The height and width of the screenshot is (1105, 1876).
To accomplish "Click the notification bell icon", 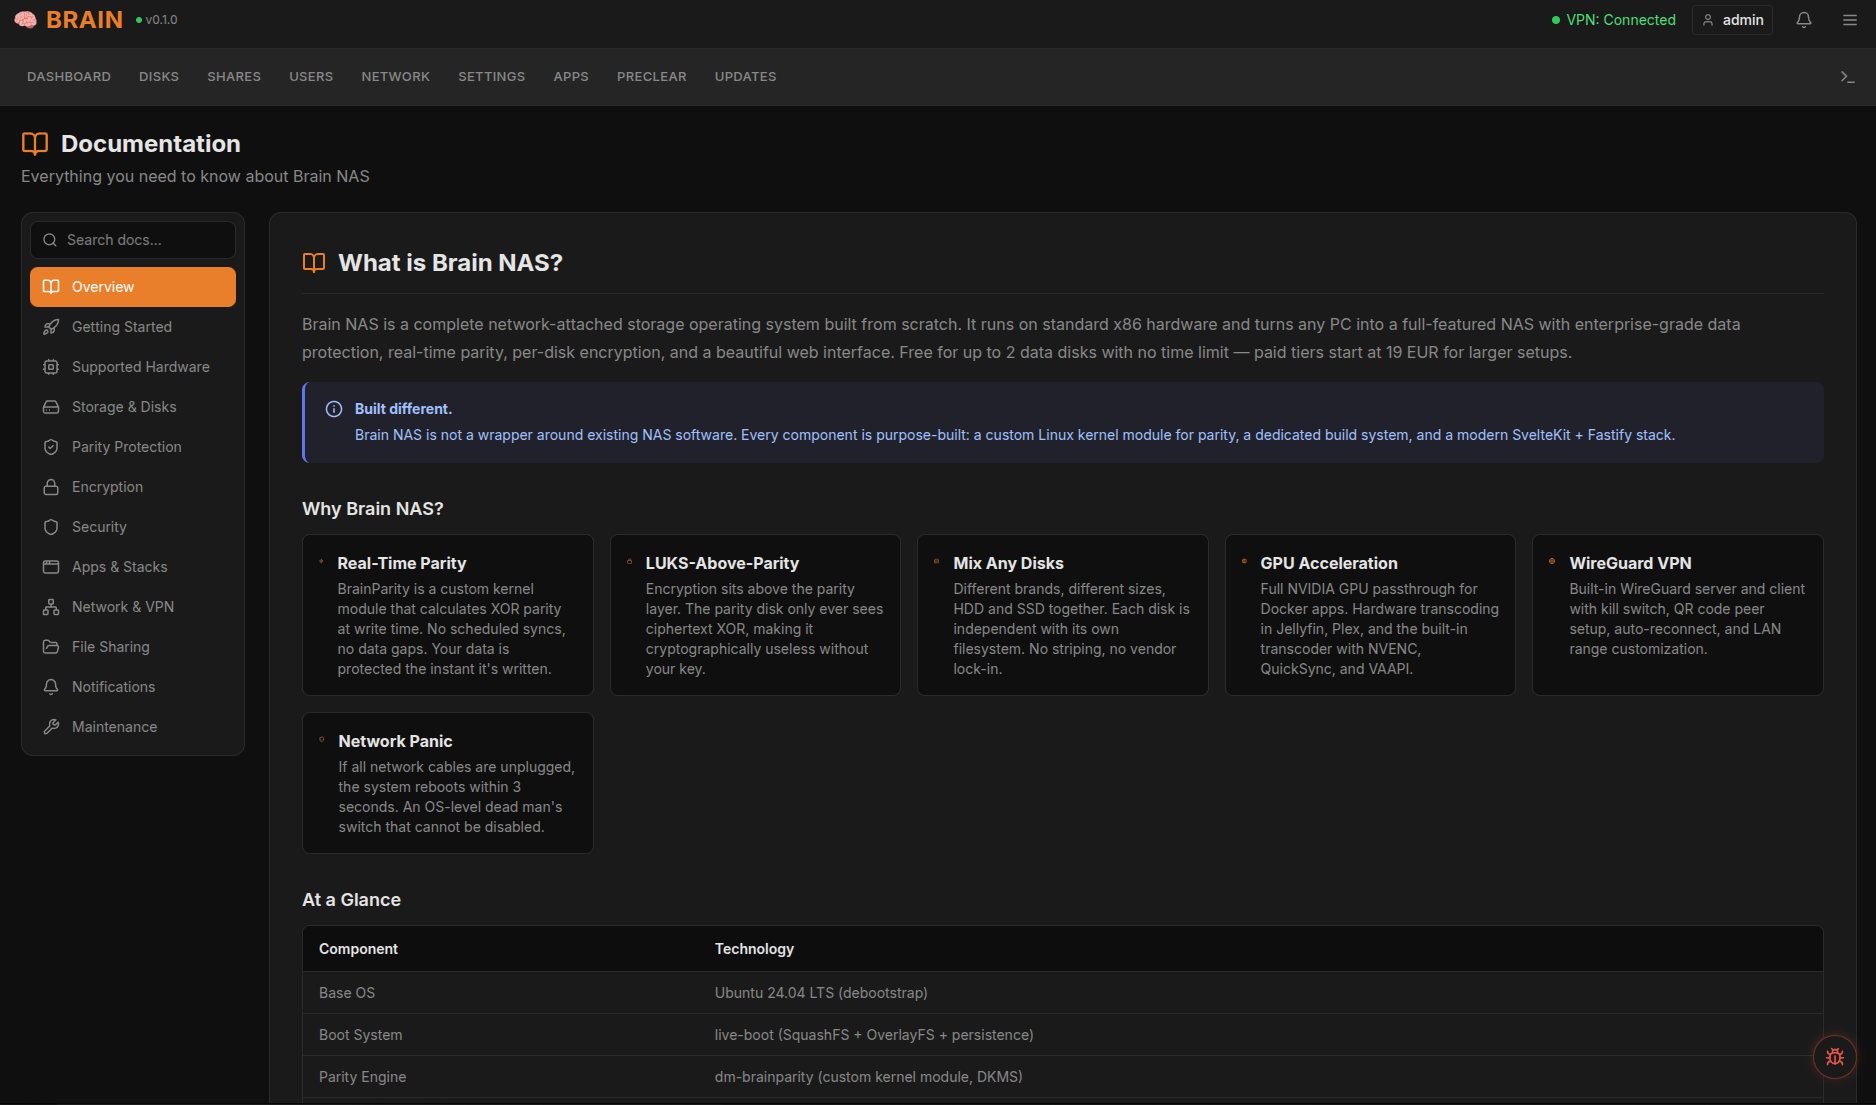I will tap(1804, 20).
